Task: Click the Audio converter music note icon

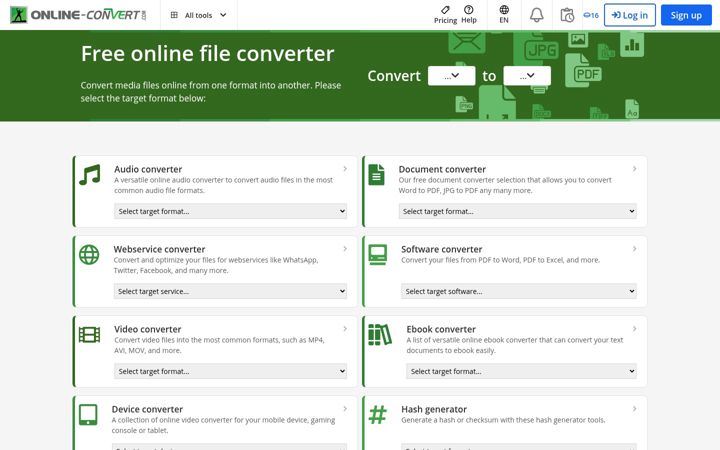Action: [x=90, y=175]
